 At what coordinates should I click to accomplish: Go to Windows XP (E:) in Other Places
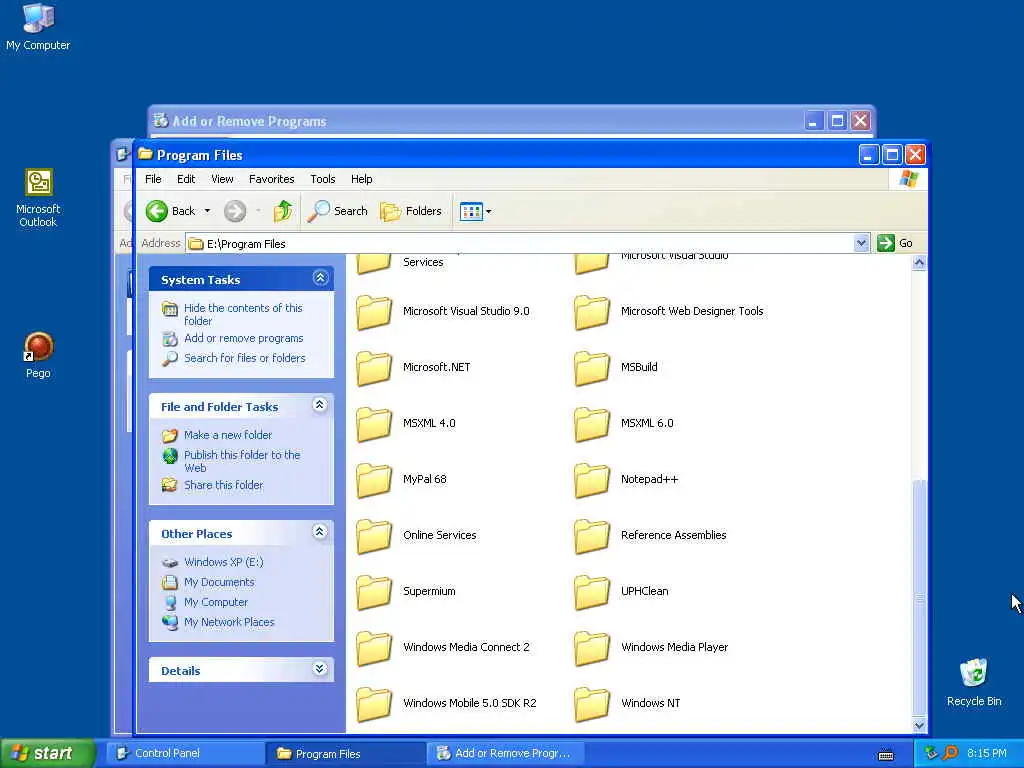223,562
